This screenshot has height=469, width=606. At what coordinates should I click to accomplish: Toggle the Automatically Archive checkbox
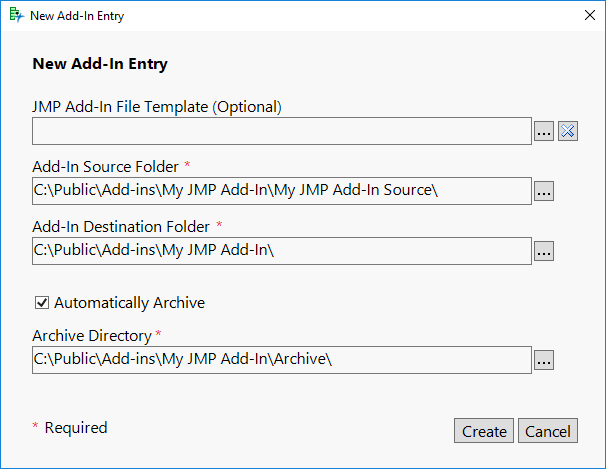click(42, 302)
